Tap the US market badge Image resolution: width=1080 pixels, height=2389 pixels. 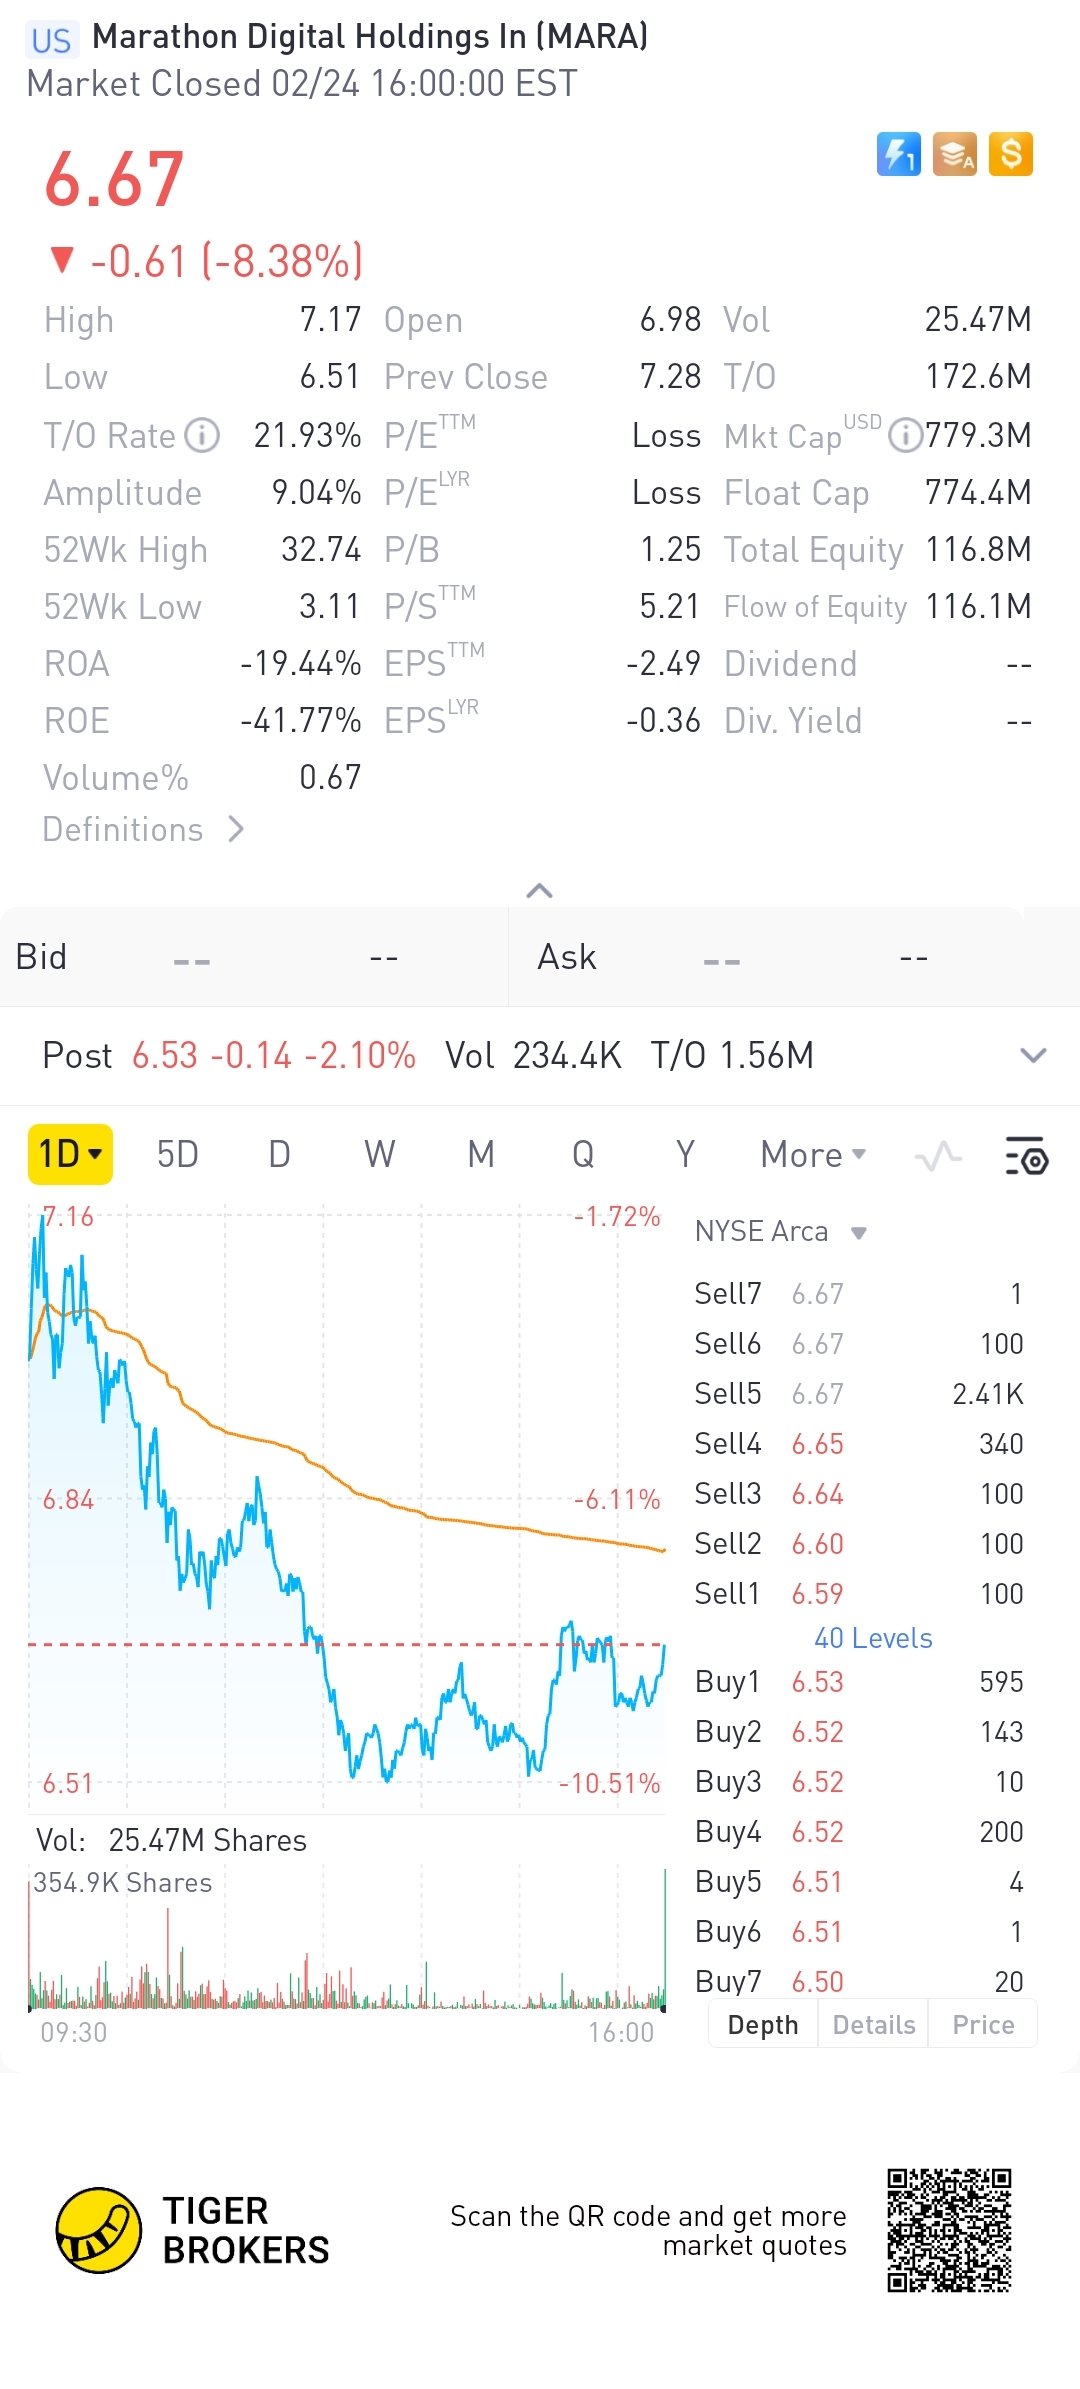click(51, 40)
